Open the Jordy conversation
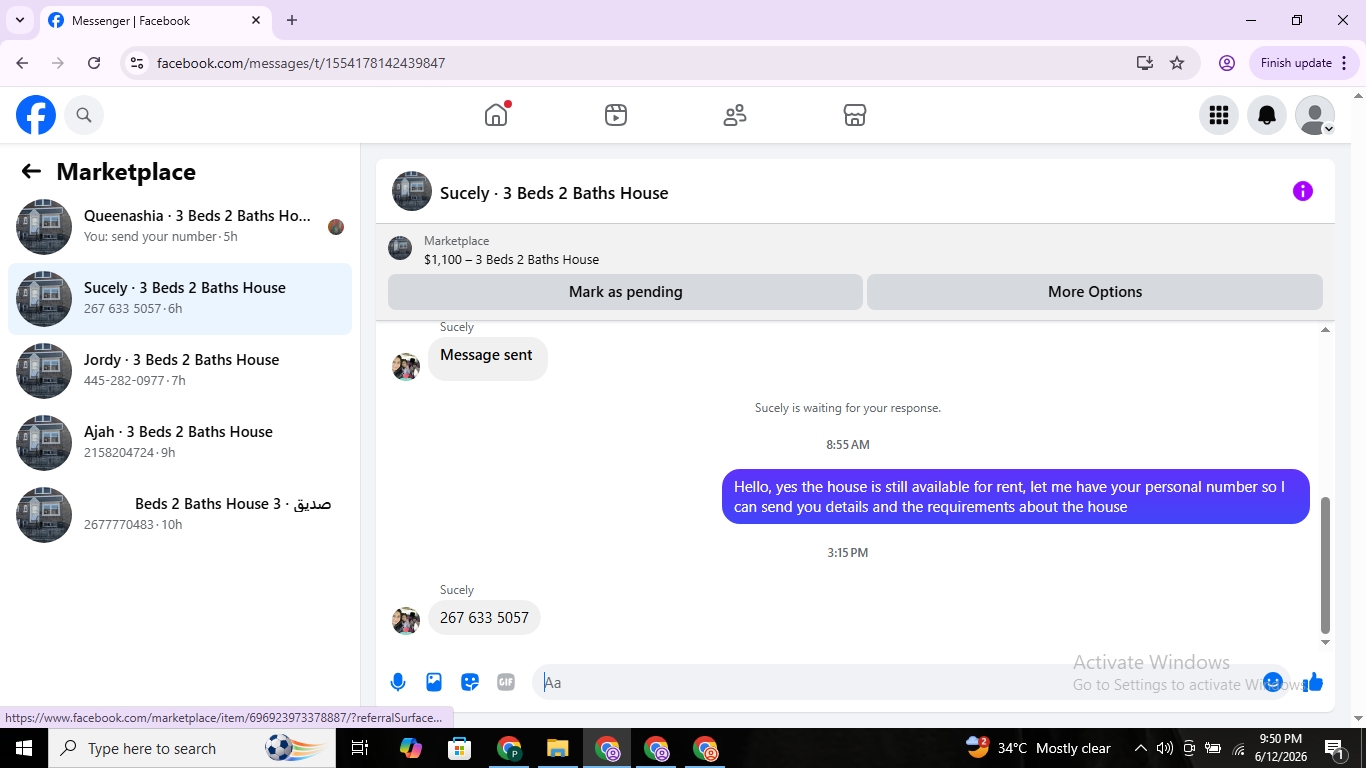The image size is (1366, 768). point(180,371)
